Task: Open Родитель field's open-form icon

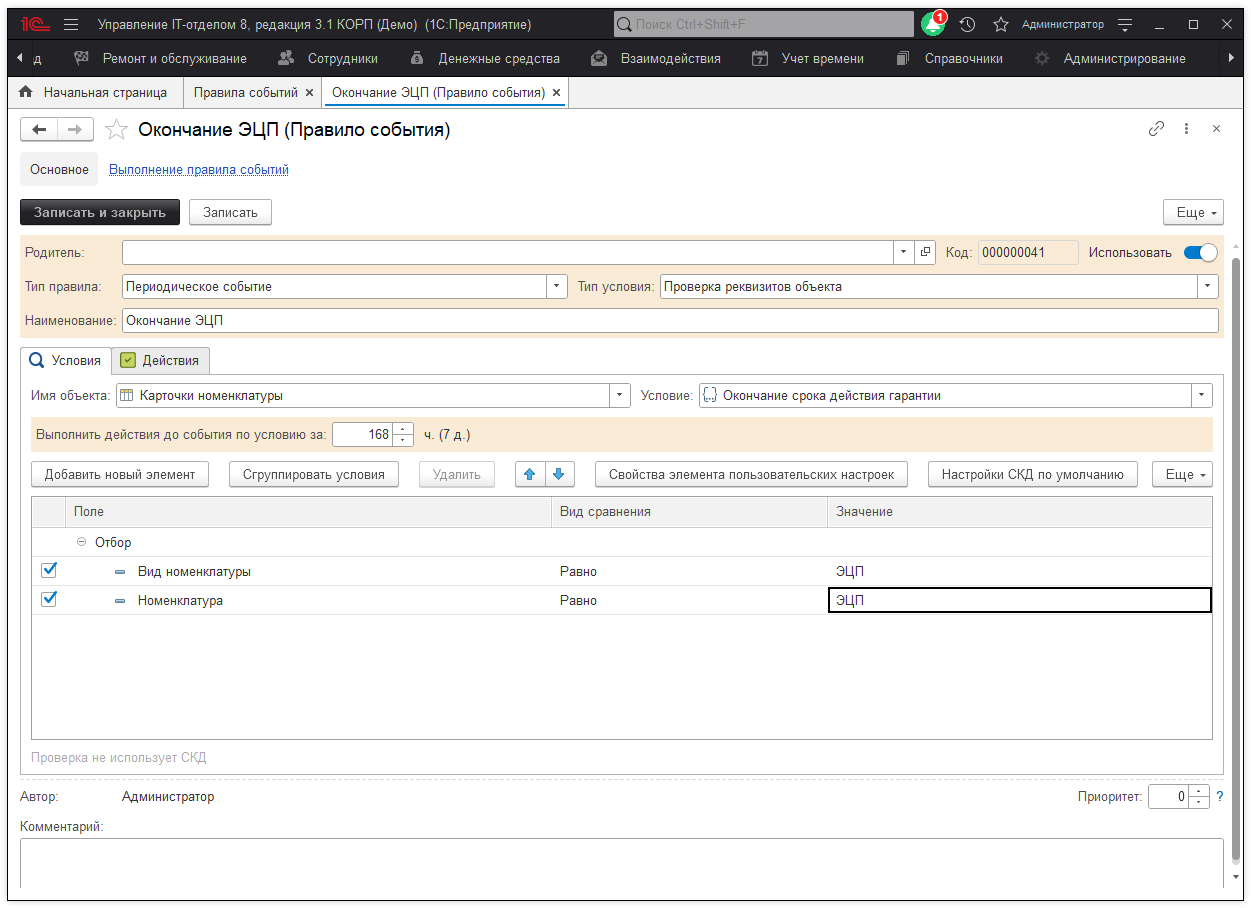Action: (925, 253)
